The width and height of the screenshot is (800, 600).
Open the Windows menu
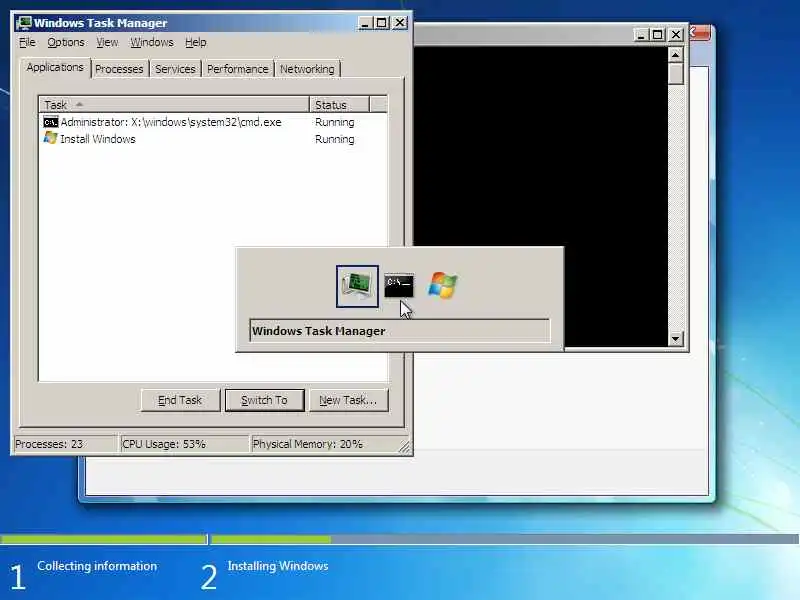click(x=152, y=42)
